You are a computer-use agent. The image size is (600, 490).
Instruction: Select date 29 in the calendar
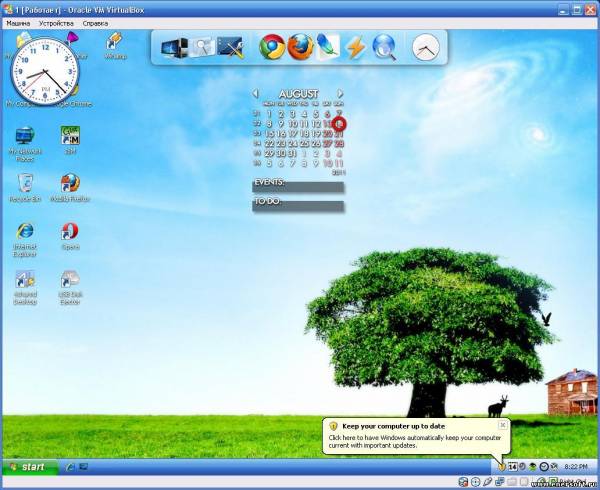269,154
